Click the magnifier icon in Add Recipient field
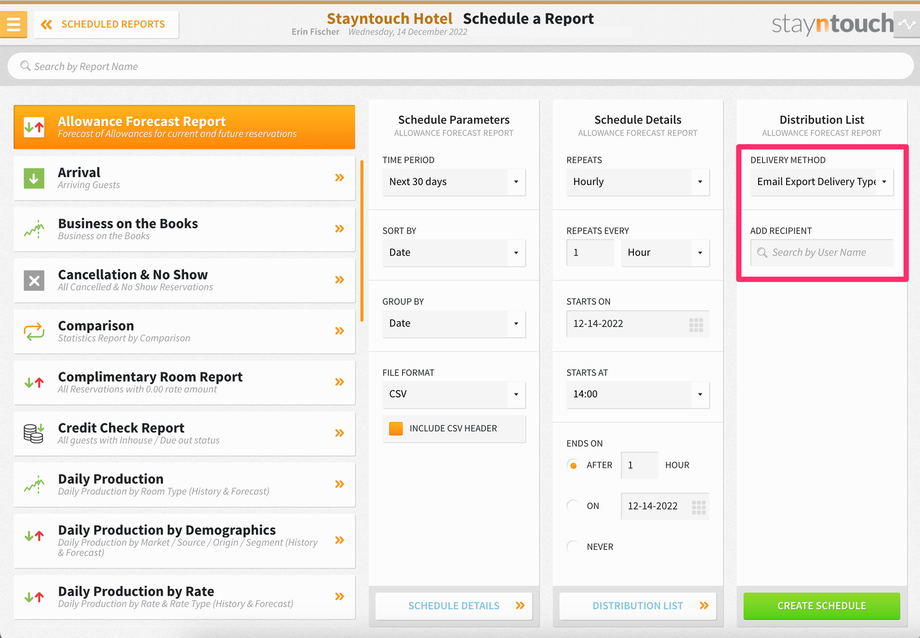 [x=762, y=252]
